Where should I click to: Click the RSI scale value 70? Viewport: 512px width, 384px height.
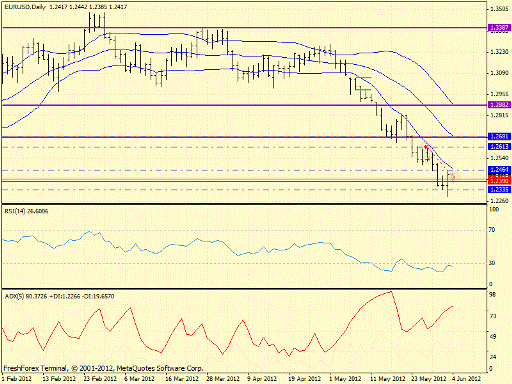pos(492,230)
